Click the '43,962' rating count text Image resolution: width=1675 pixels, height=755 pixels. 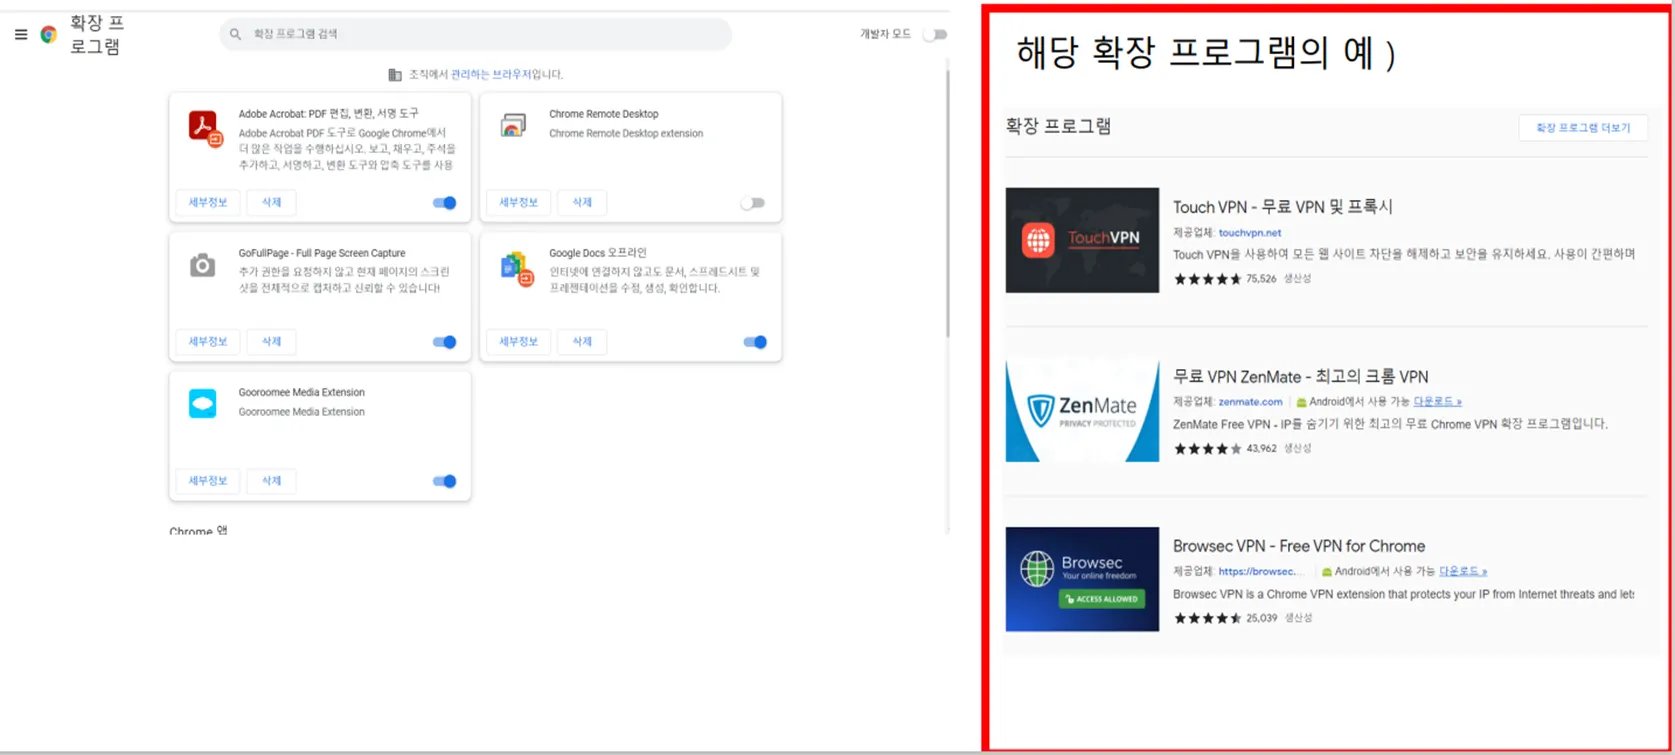[1261, 449]
